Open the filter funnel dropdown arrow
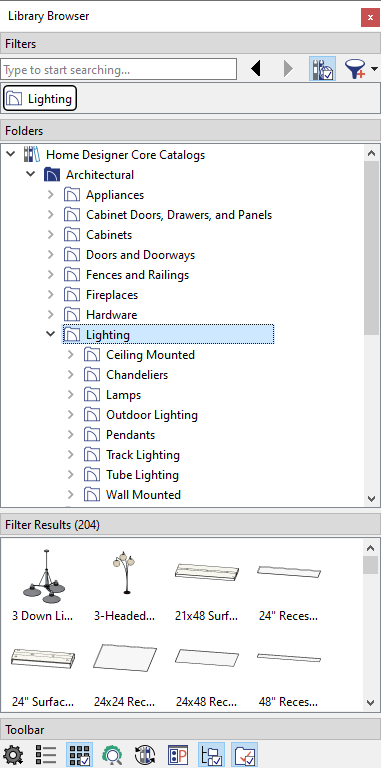 375,69
